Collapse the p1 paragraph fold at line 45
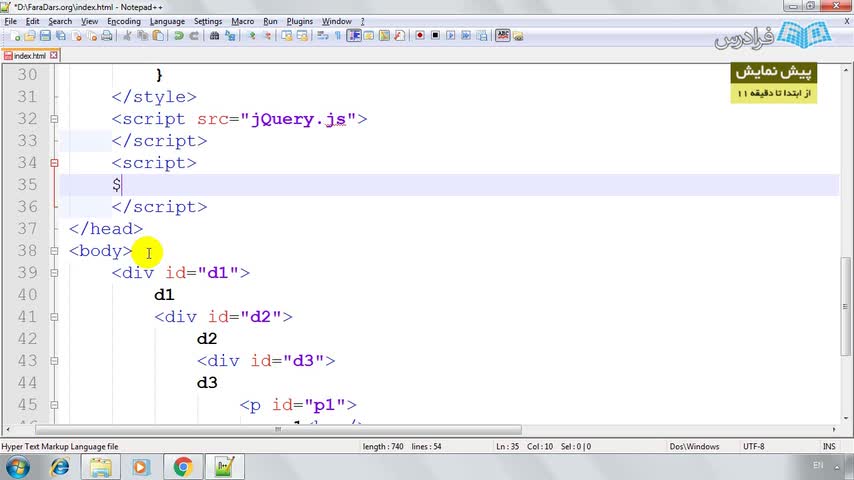Image resolution: width=854 pixels, height=480 pixels. [54, 405]
